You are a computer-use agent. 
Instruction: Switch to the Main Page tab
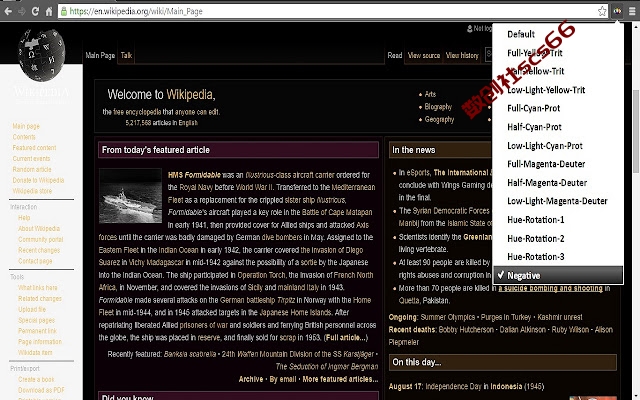pyautogui.click(x=100, y=56)
